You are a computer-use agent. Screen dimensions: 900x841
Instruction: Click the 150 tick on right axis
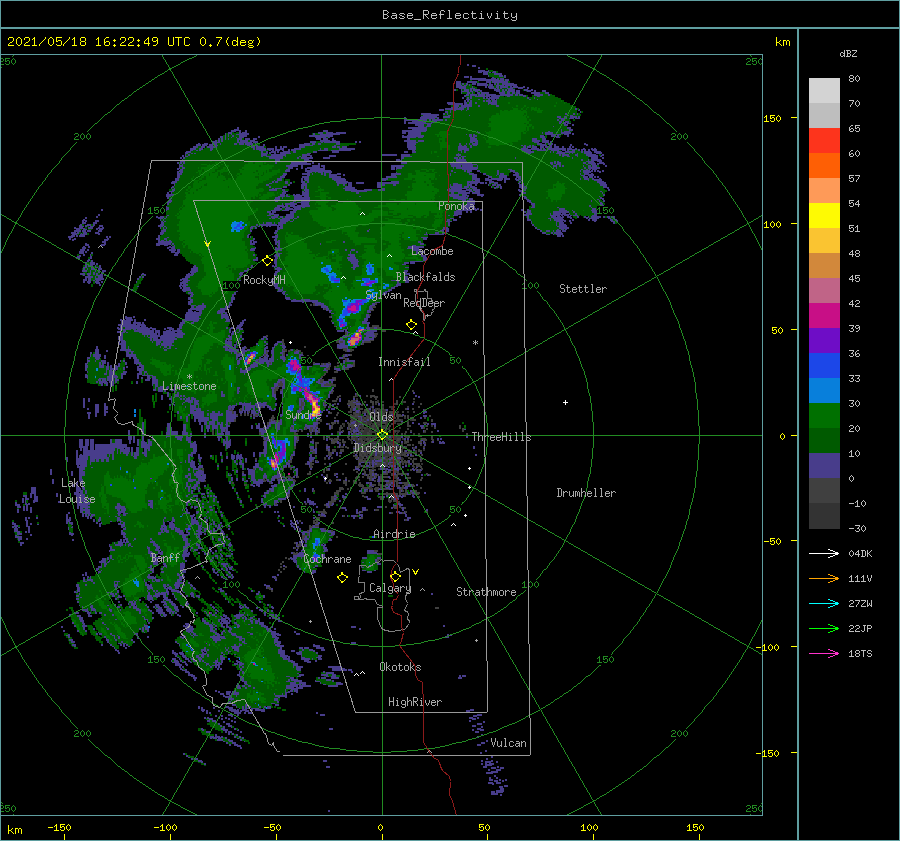coord(773,118)
